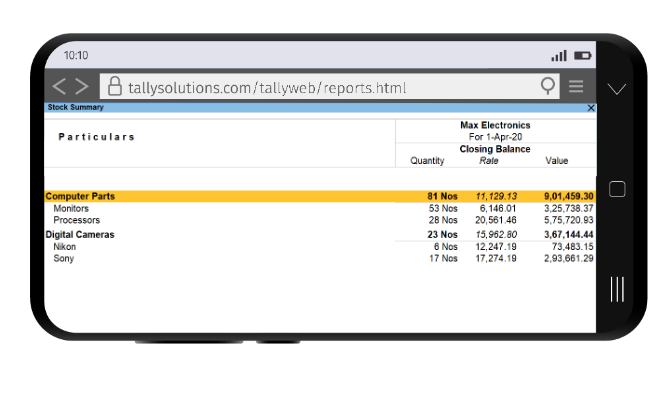Tap the phone's recent apps bars button
This screenshot has width=671, height=398.
point(617,289)
